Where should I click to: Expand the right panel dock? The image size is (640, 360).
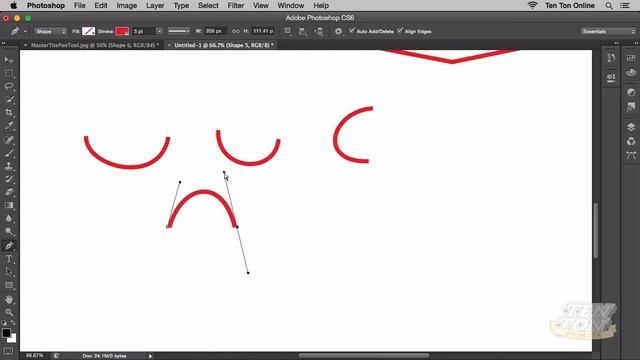click(636, 43)
